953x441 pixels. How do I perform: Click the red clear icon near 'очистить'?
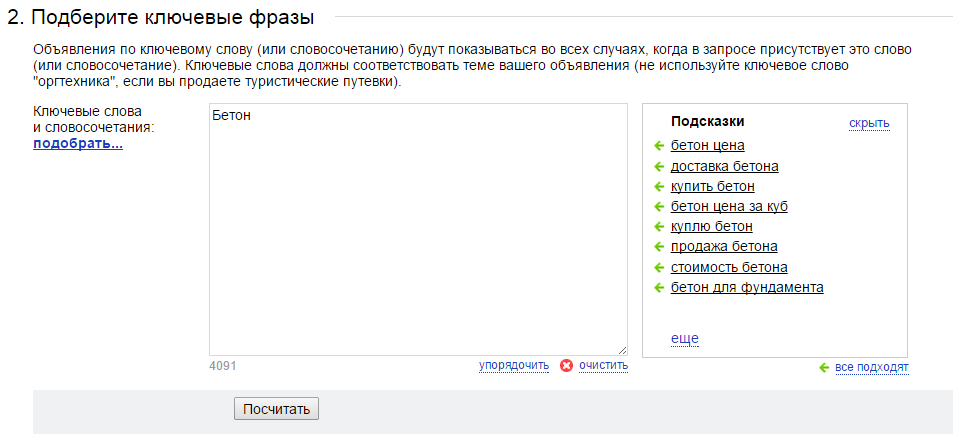pos(566,366)
